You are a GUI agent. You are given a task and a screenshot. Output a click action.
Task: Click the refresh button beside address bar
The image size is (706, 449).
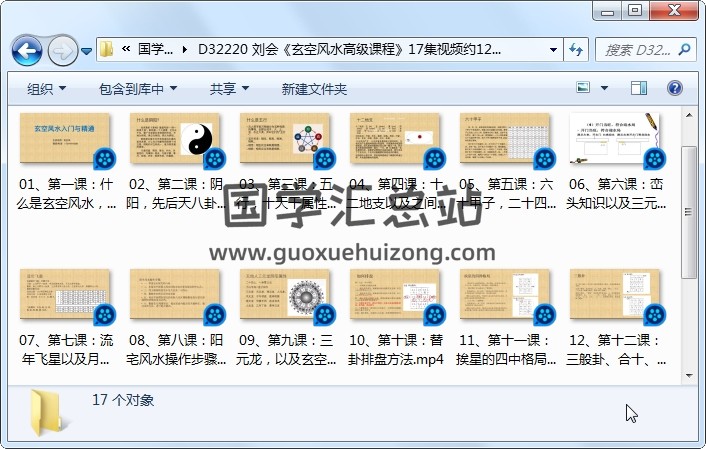tap(577, 49)
